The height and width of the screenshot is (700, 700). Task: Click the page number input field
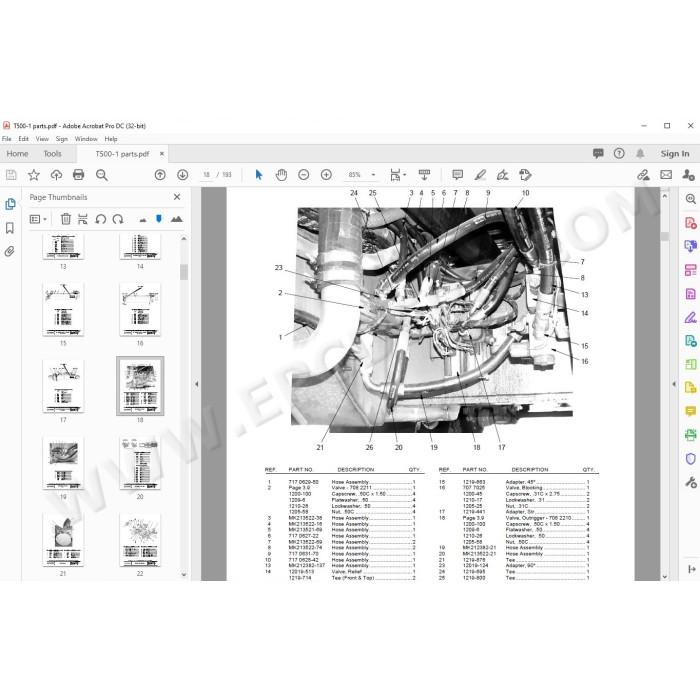(x=206, y=175)
